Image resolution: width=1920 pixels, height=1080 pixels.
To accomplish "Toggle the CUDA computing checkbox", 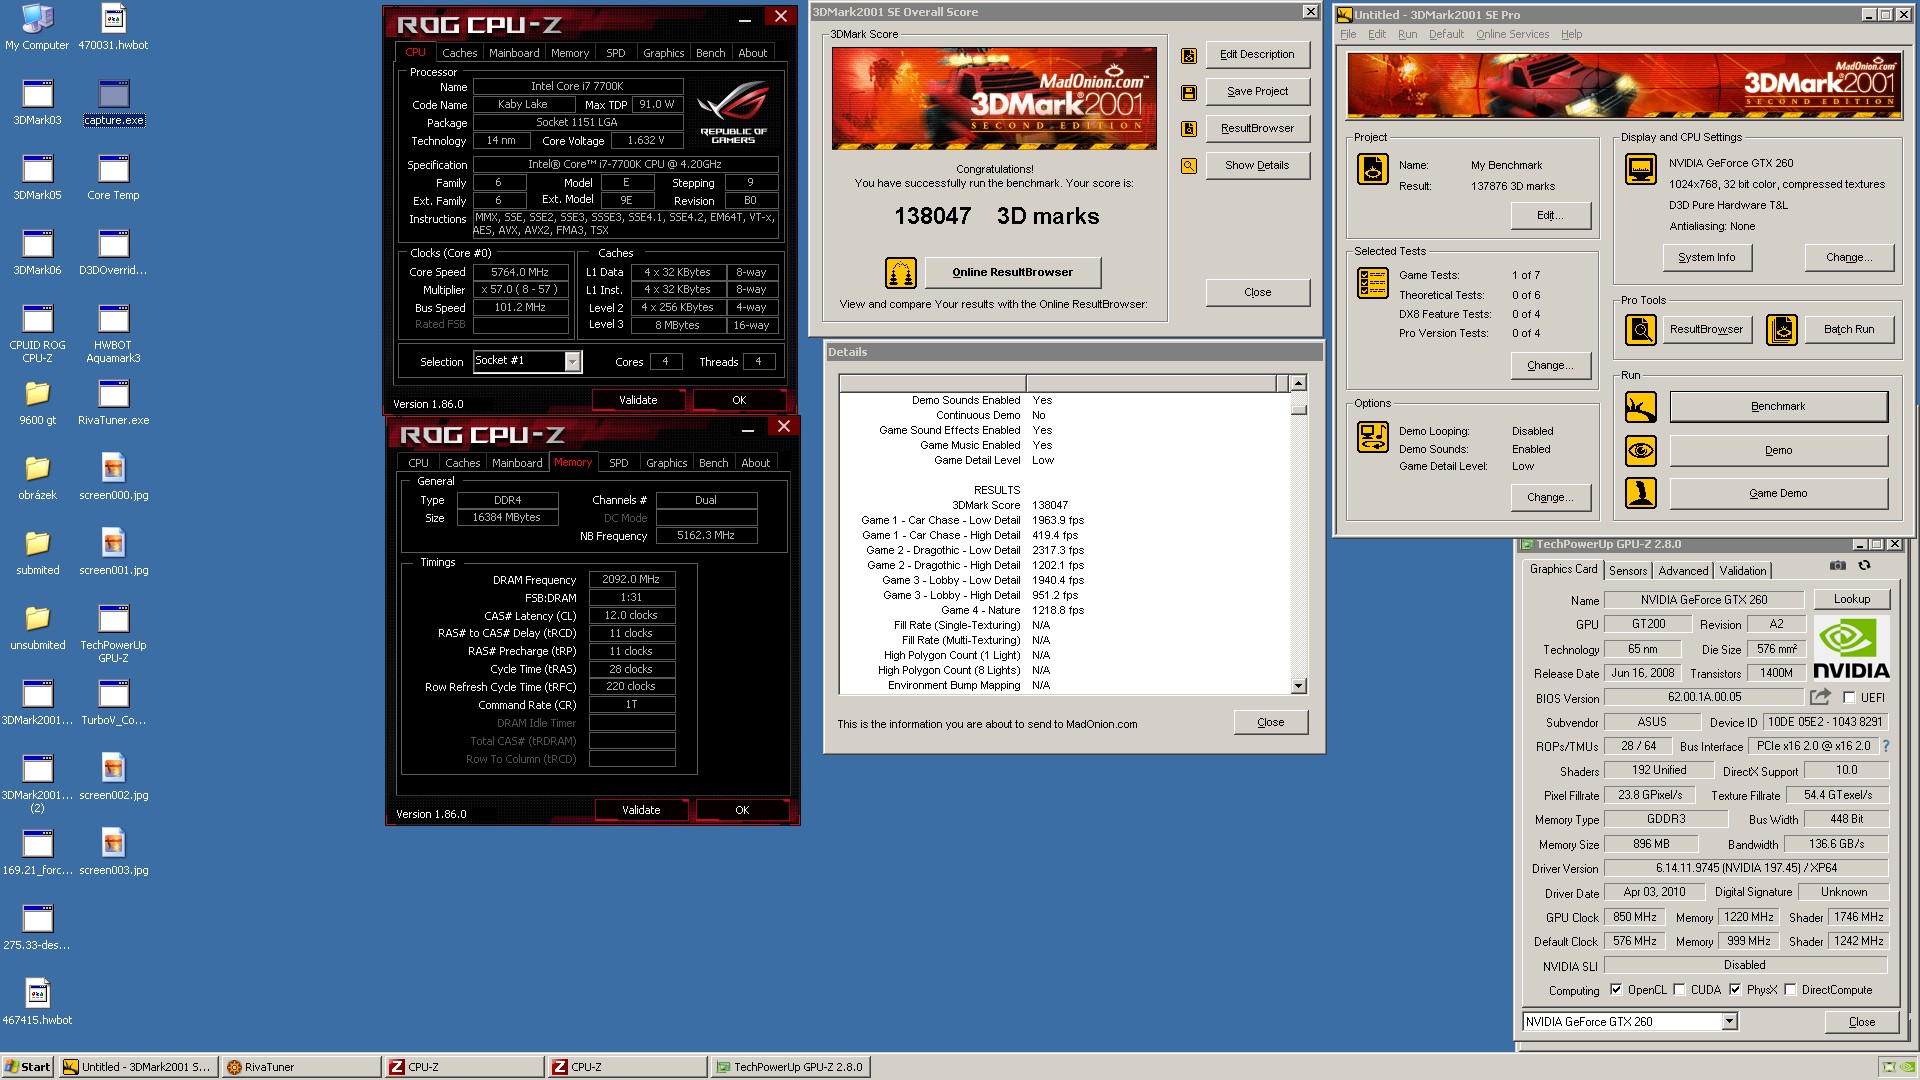I will click(1679, 990).
